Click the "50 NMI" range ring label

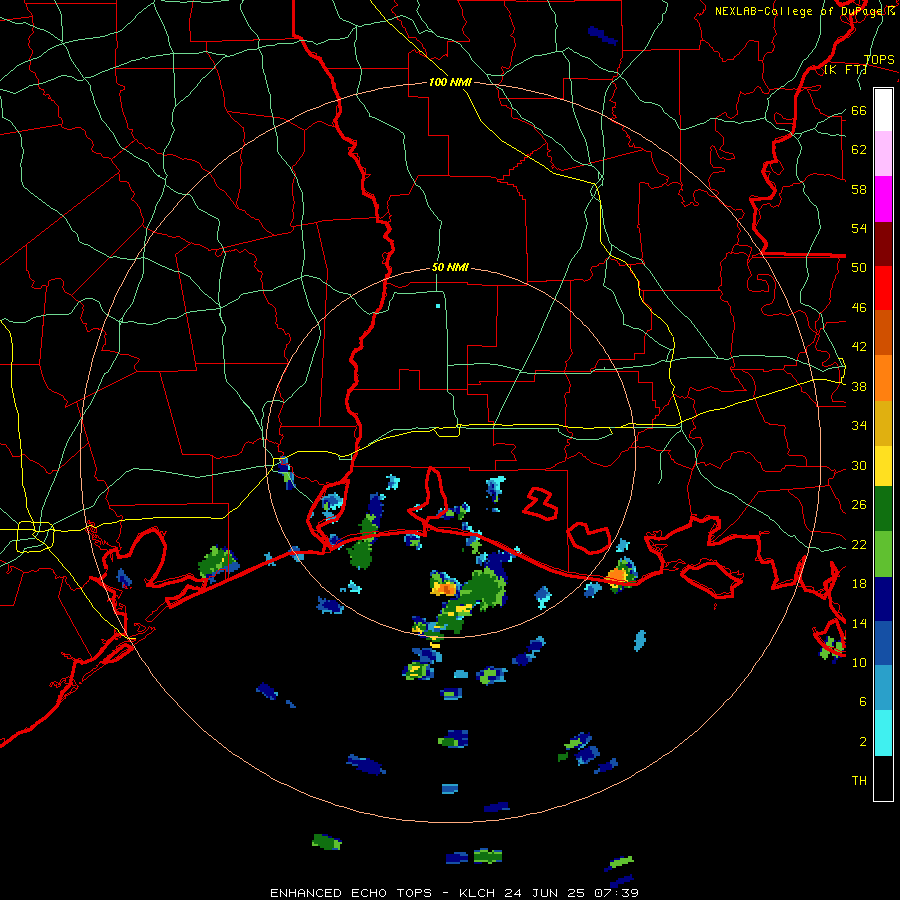pyautogui.click(x=450, y=267)
